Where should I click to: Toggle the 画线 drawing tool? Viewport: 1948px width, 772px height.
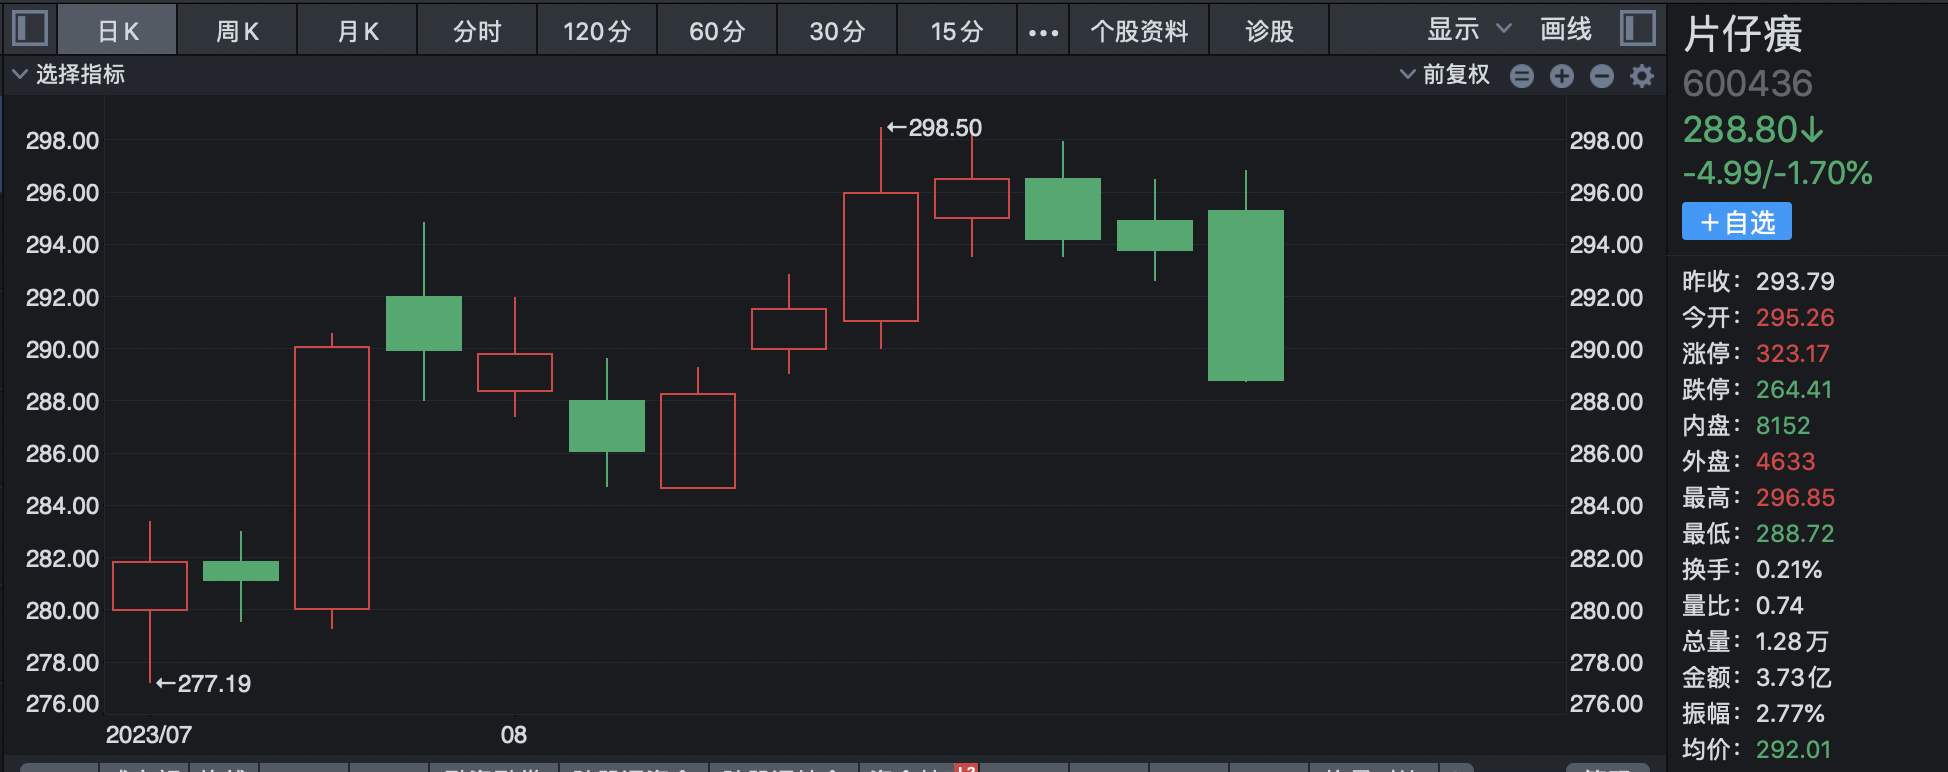coord(1565,30)
